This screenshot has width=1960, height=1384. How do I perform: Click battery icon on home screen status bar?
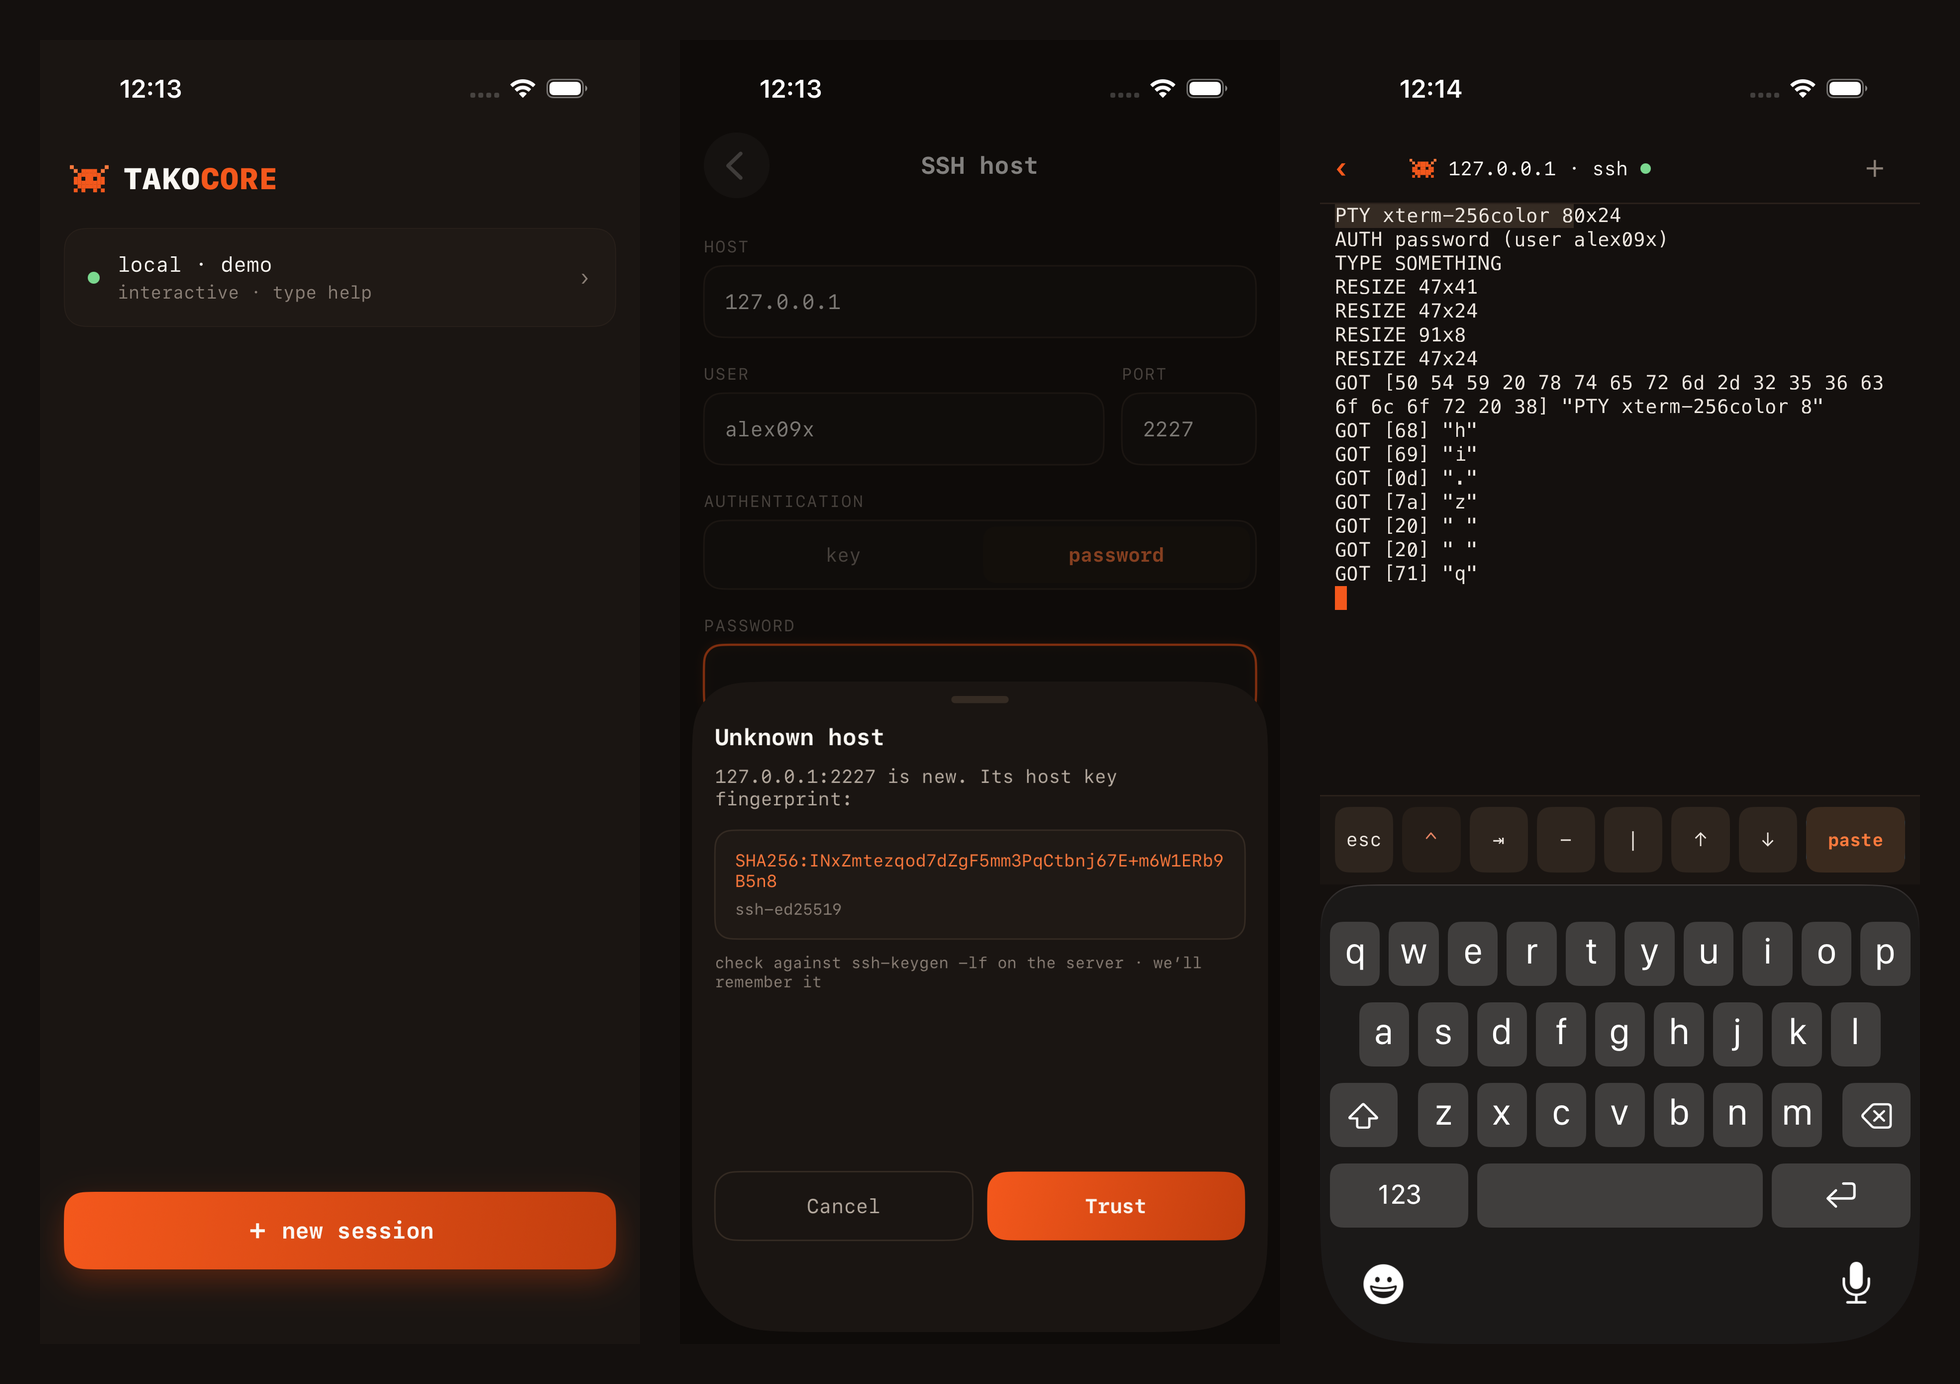[x=567, y=88]
